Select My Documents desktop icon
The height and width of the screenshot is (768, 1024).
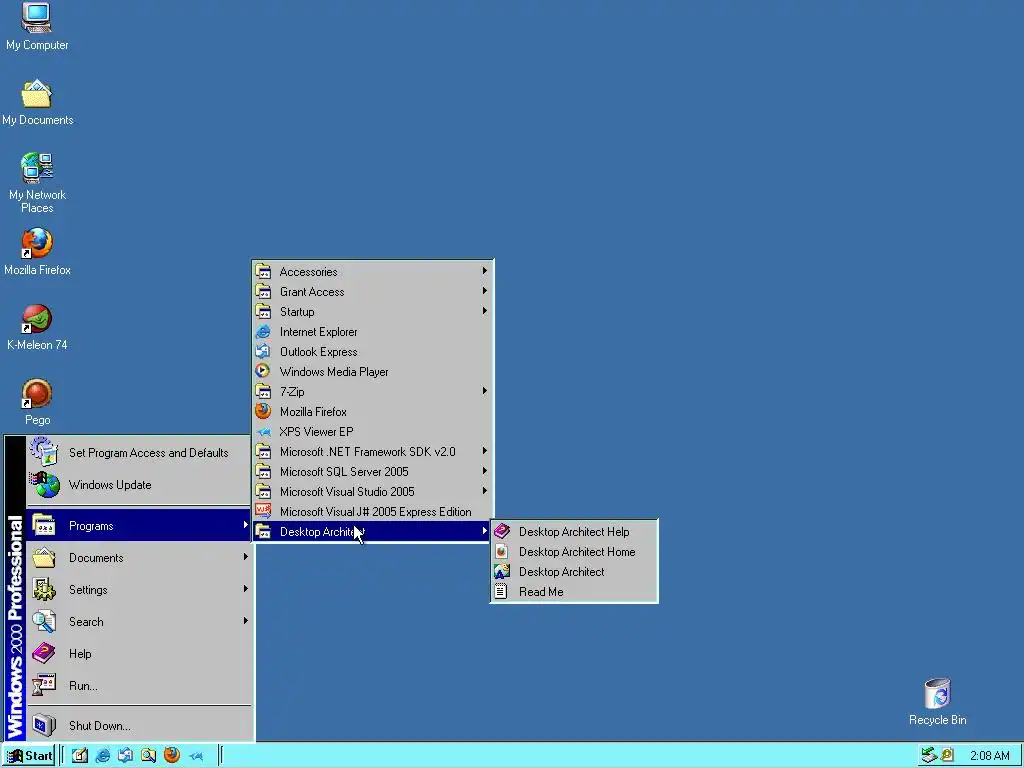click(37, 103)
